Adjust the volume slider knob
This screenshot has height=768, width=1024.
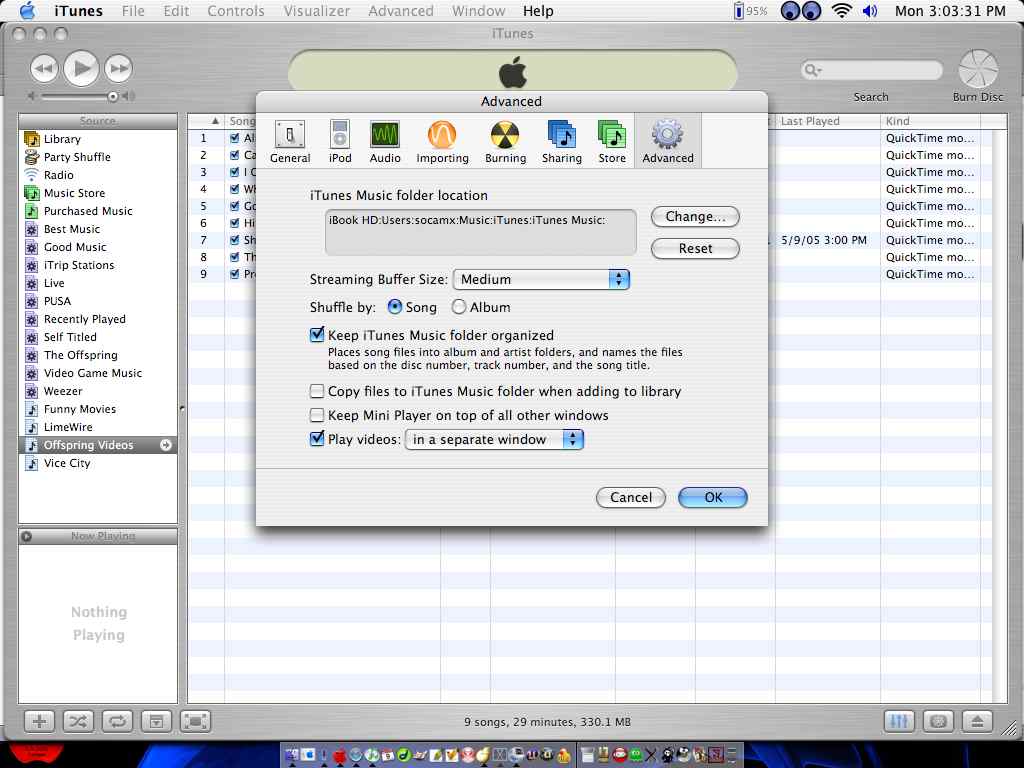(112, 96)
